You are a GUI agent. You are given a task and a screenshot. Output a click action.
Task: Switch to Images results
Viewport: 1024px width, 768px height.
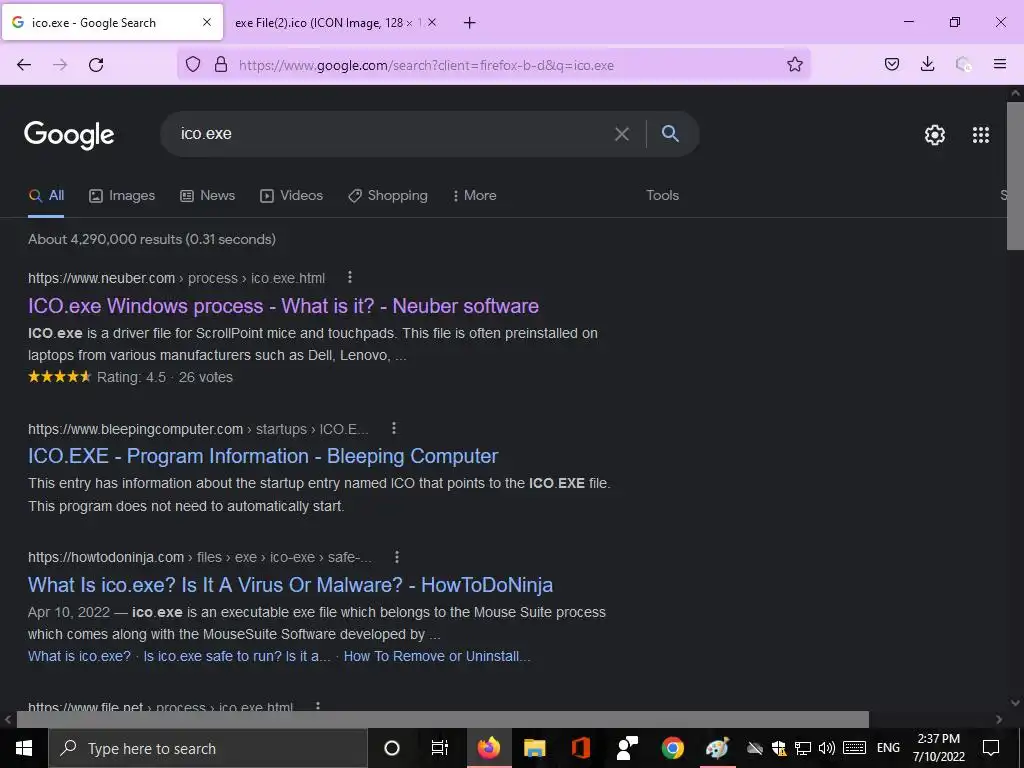coord(122,195)
